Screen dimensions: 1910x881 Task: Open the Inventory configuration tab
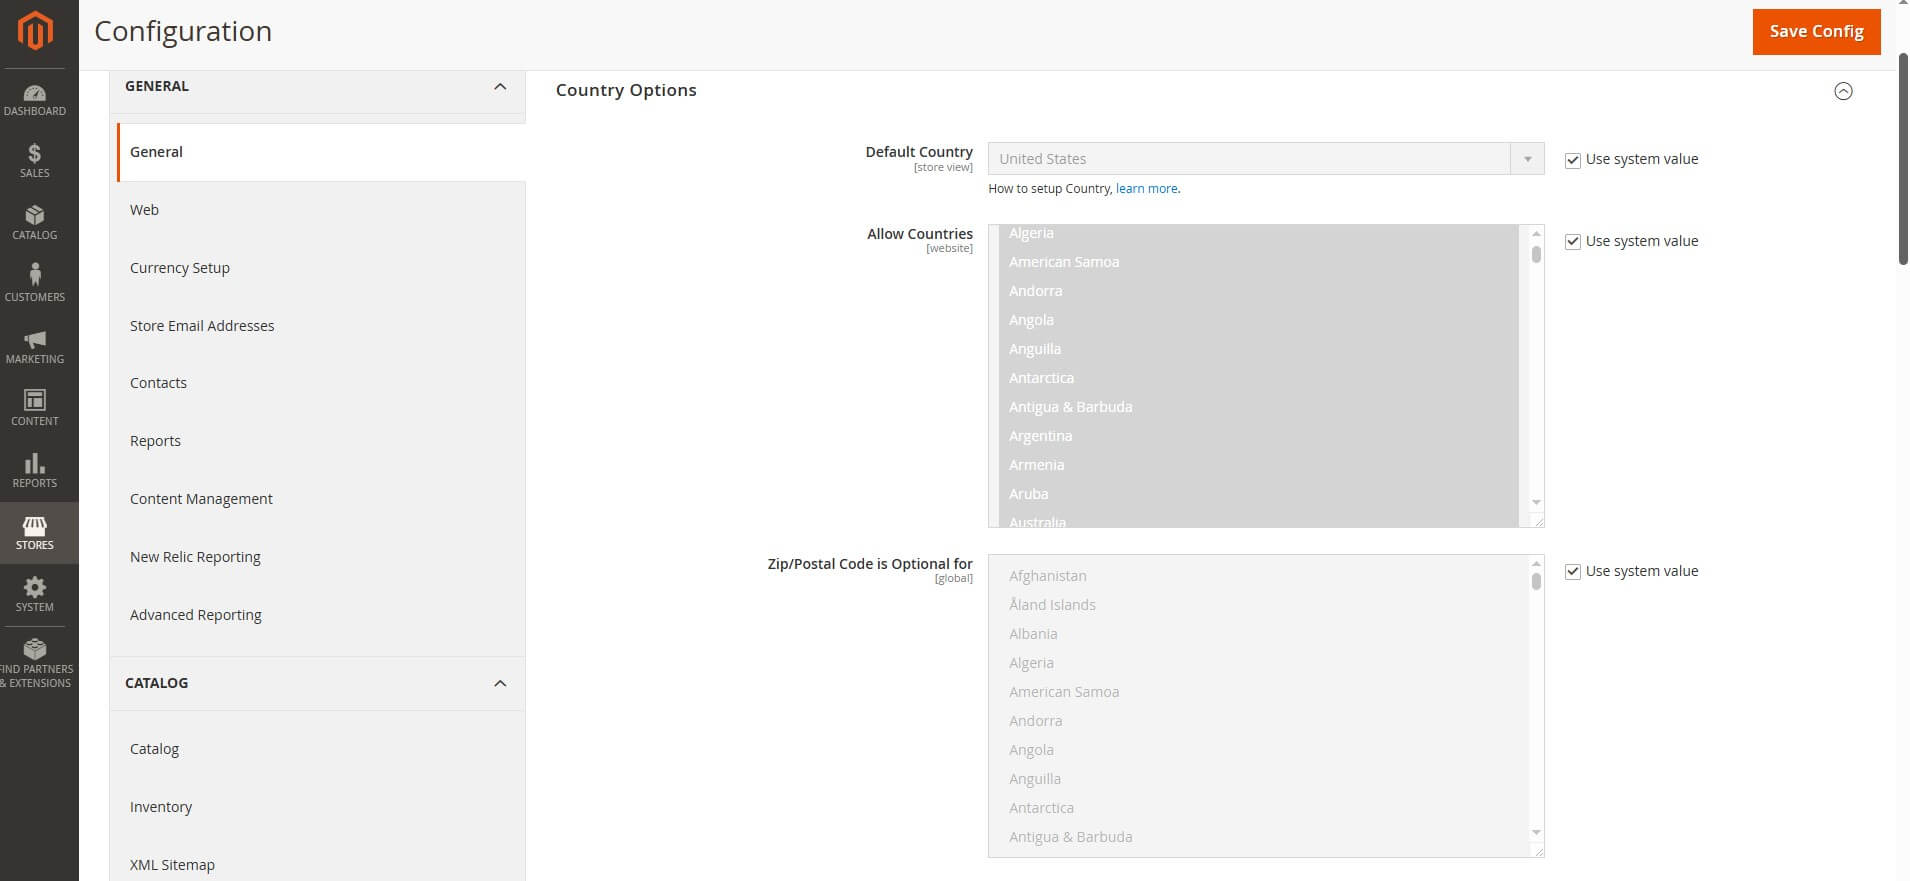[321, 807]
